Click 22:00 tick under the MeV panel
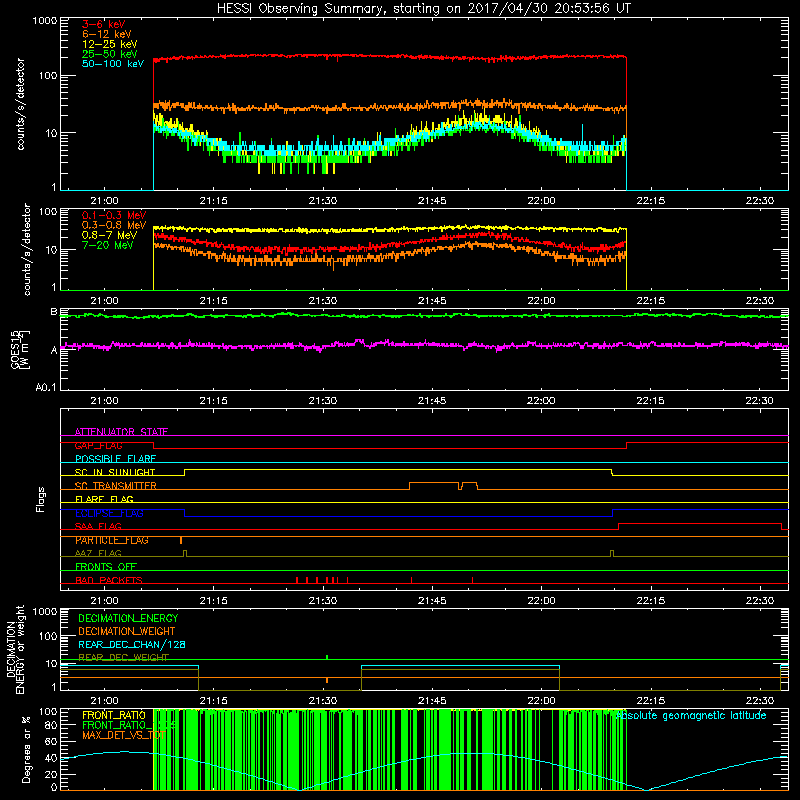 [541, 301]
